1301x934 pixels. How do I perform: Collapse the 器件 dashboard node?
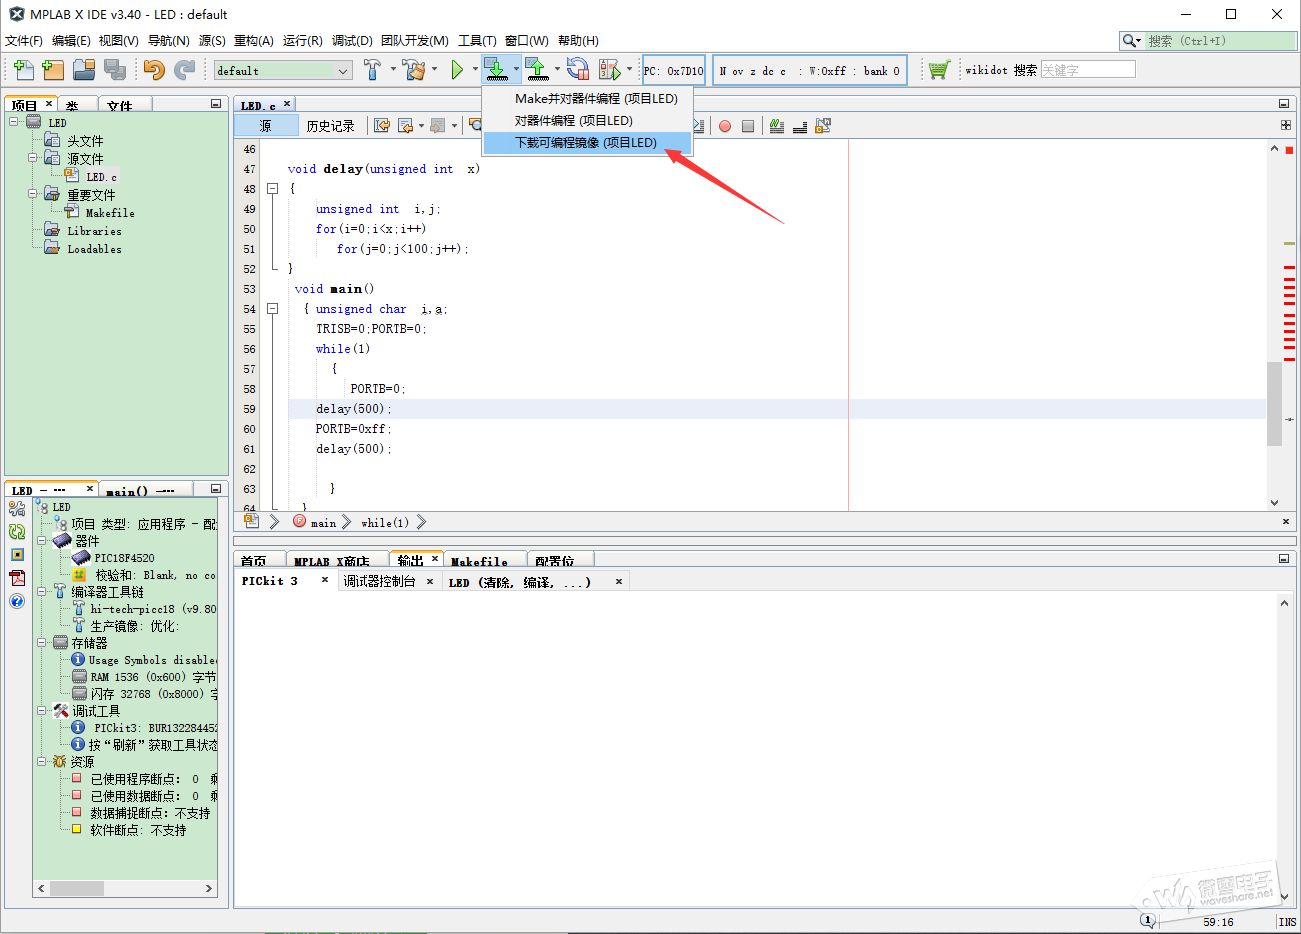(x=42, y=541)
